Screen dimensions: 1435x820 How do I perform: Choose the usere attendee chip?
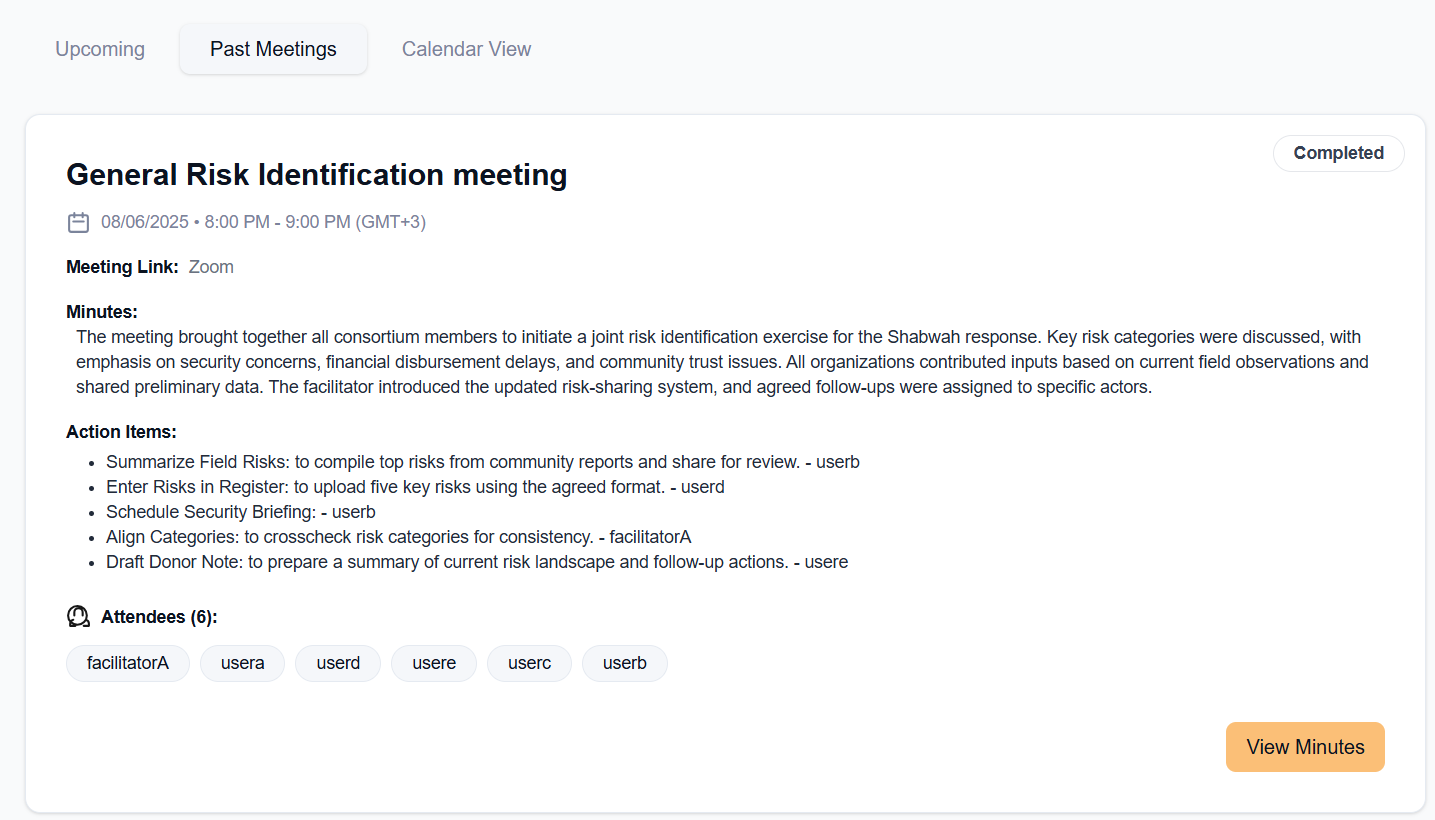pyautogui.click(x=434, y=663)
